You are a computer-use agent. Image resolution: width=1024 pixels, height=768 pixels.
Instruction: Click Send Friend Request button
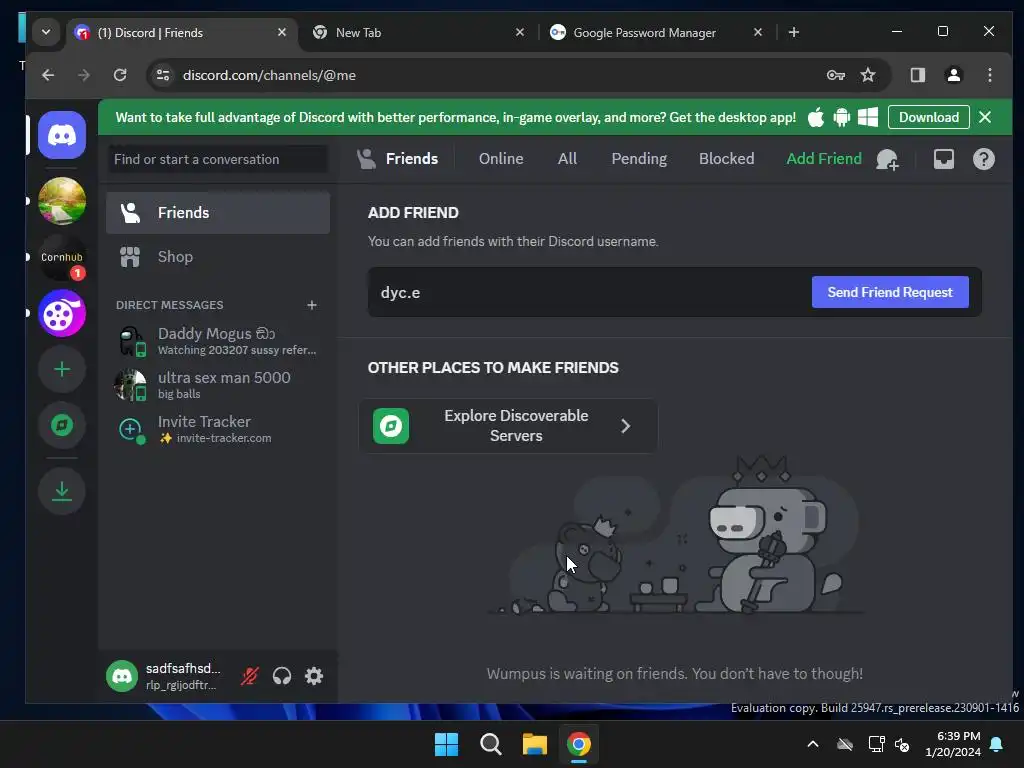click(x=890, y=292)
